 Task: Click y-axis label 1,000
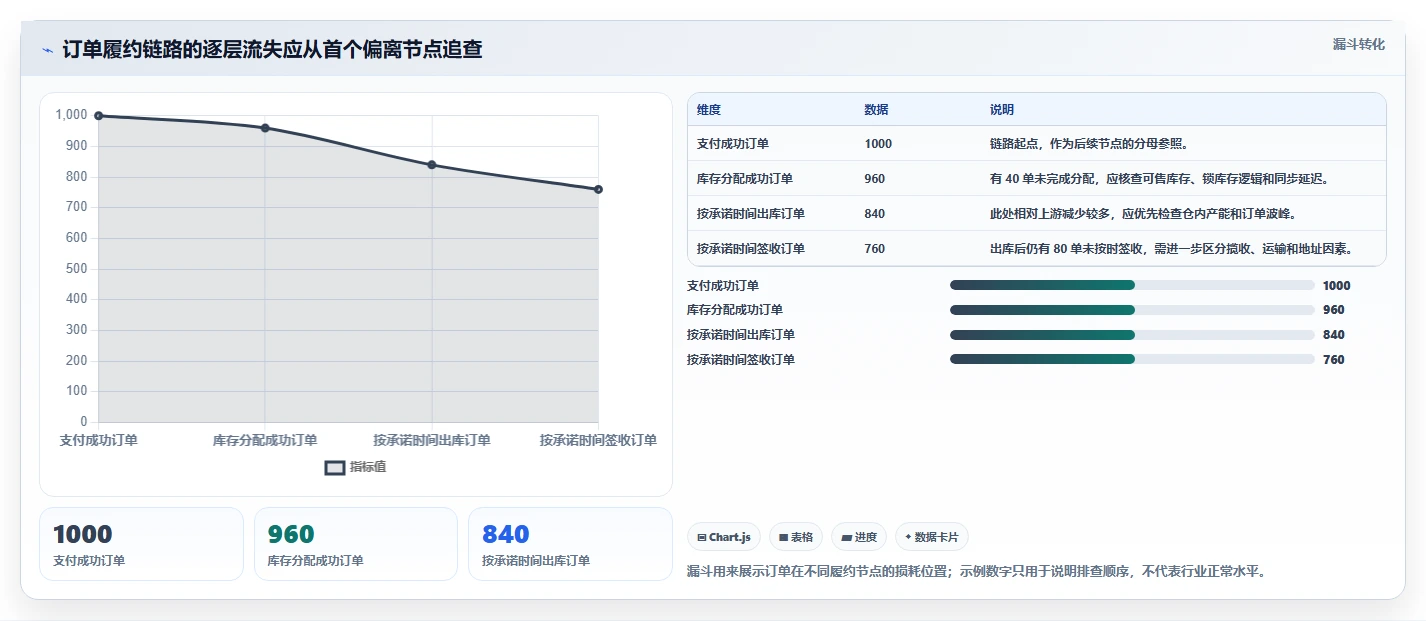coord(71,116)
